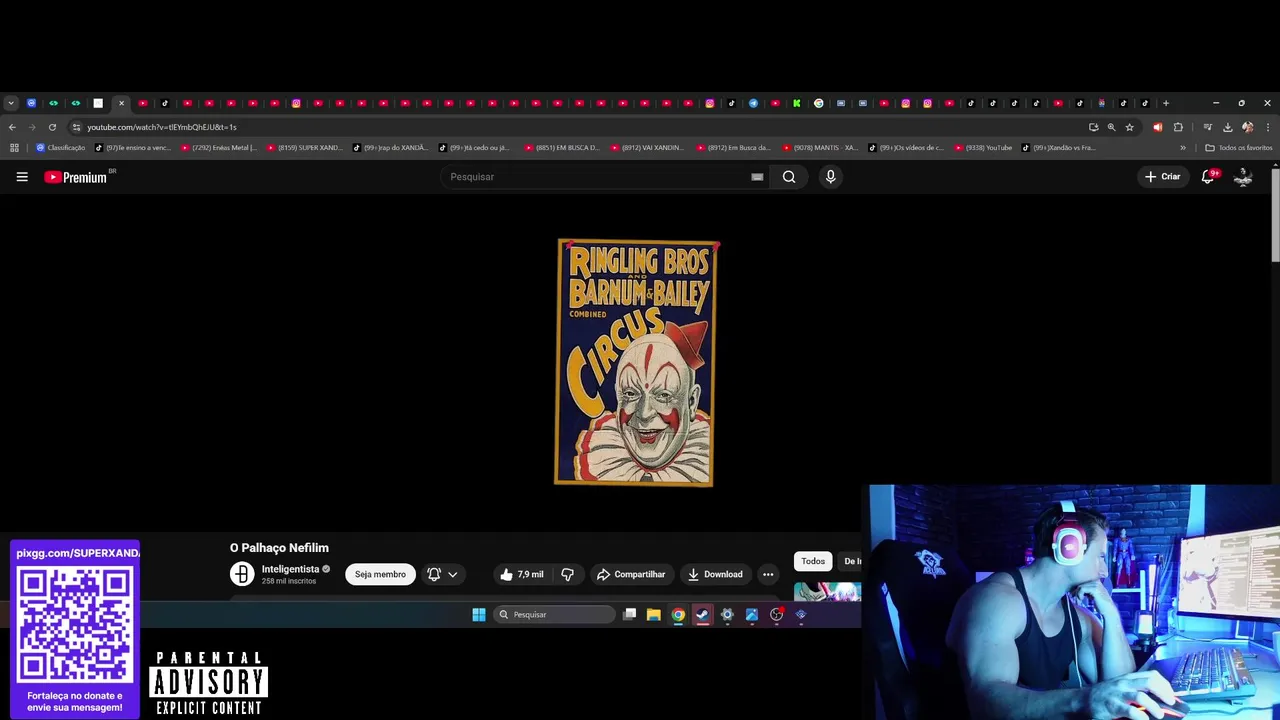Switch to the Telegram tab
Viewport: 1280px width, 720px height.
coord(753,103)
